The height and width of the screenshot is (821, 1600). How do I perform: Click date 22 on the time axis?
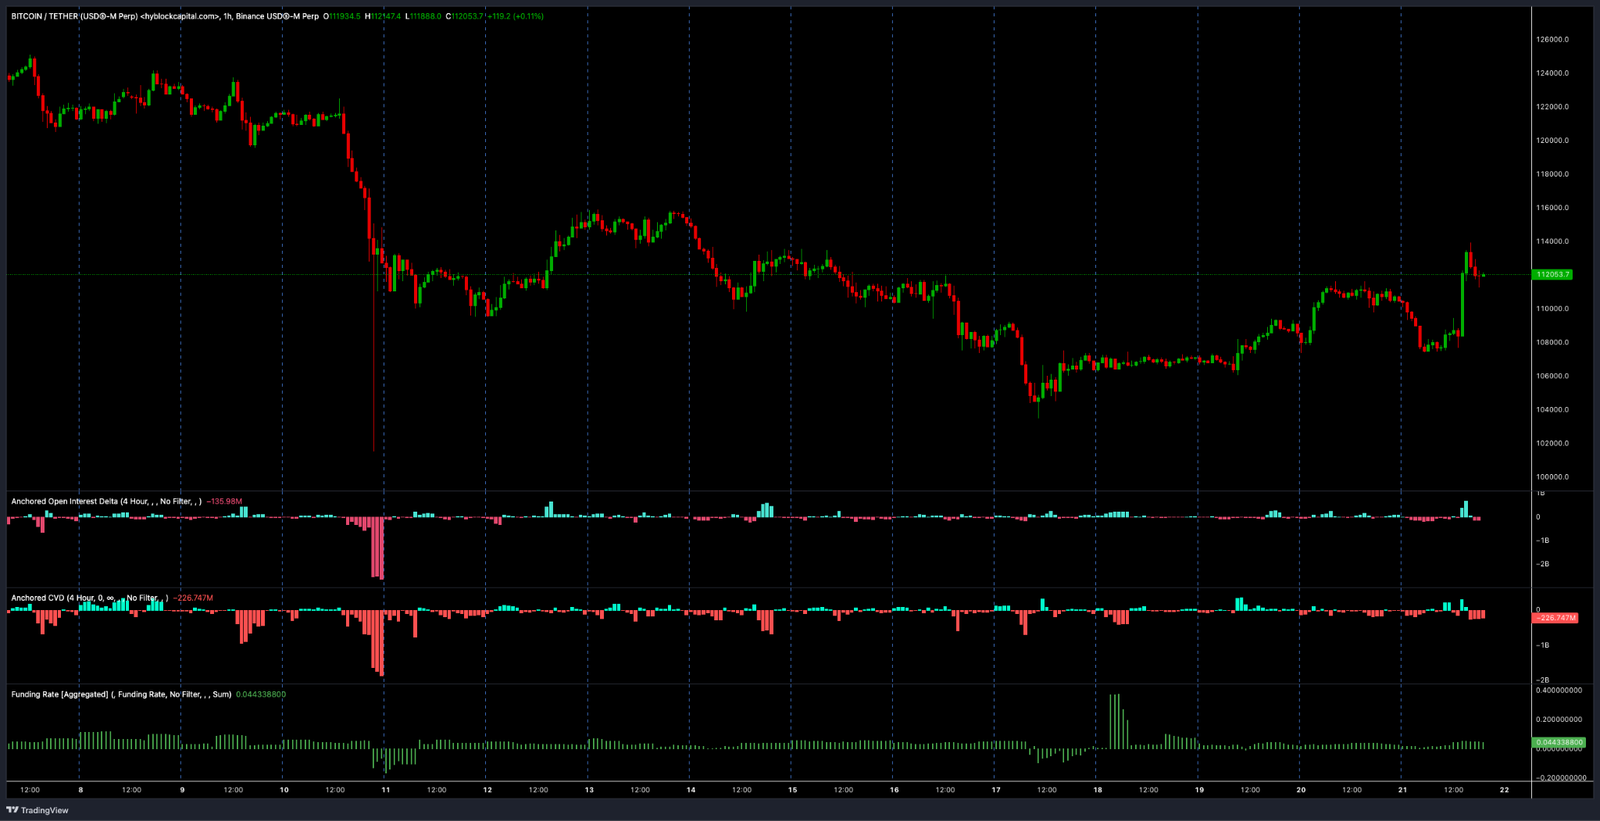click(x=1504, y=790)
